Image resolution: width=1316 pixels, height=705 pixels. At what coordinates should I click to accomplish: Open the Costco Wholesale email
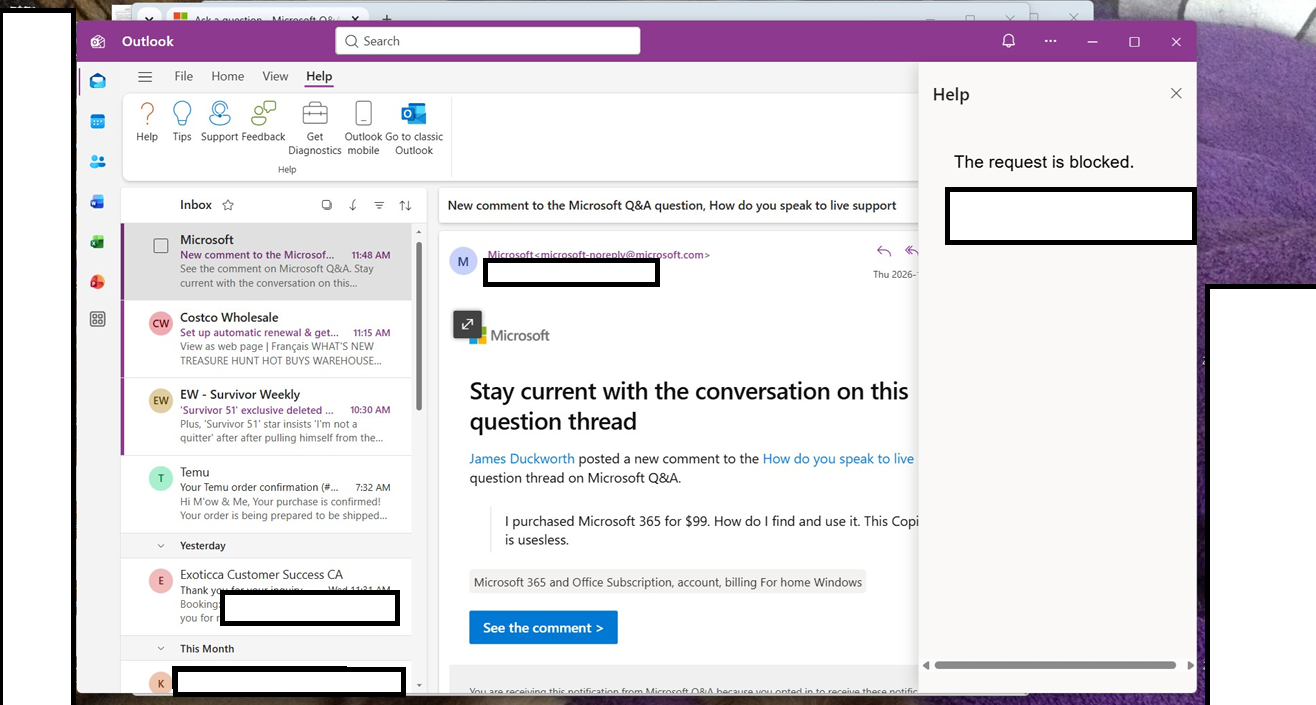pyautogui.click(x=266, y=339)
